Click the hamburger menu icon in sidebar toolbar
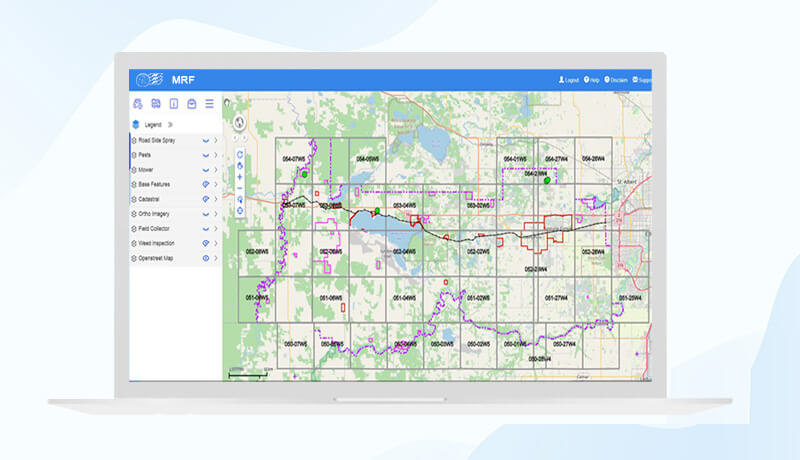Viewport: 800px width, 460px height. pos(209,103)
